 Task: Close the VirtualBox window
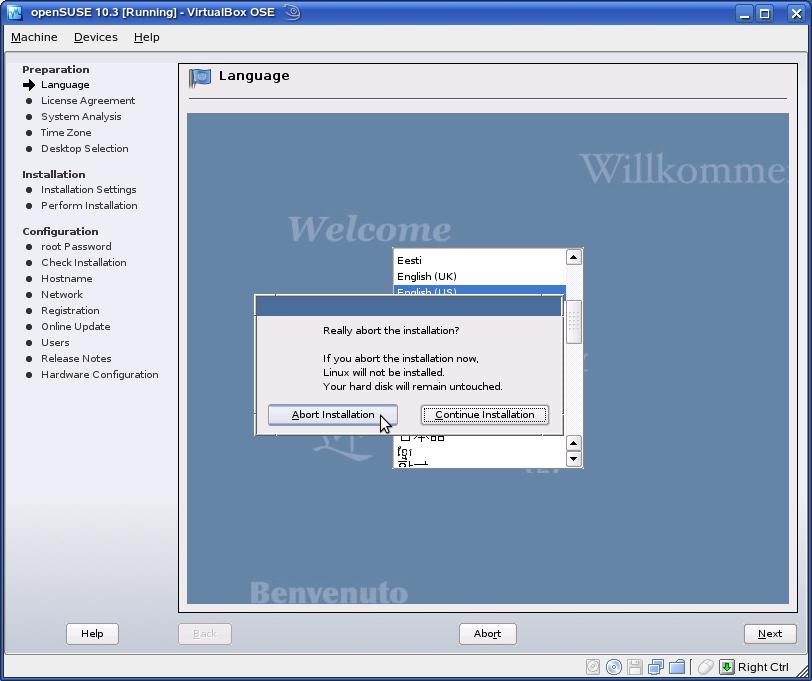pos(796,13)
